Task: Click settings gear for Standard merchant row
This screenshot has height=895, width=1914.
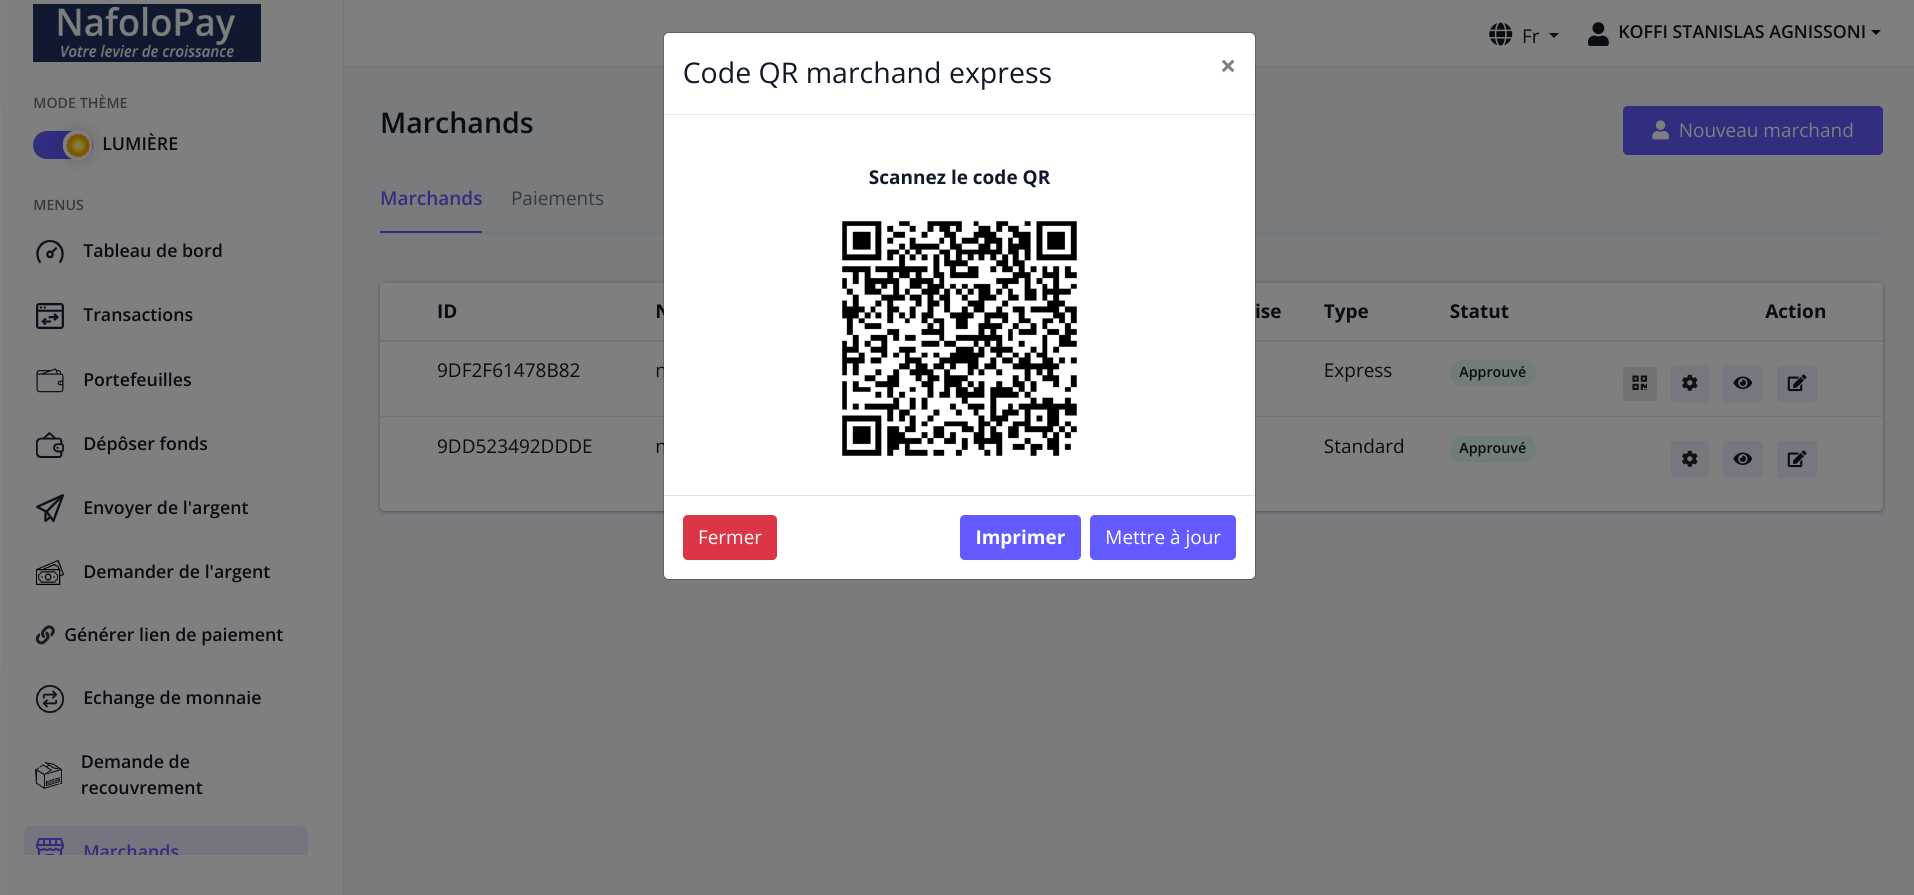Action: coord(1690,459)
